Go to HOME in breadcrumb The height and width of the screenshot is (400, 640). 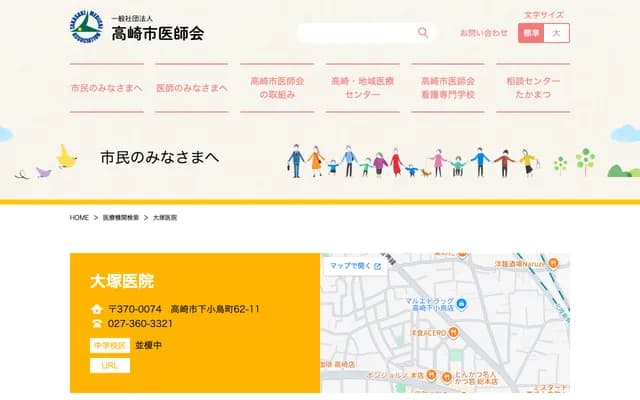click(80, 217)
